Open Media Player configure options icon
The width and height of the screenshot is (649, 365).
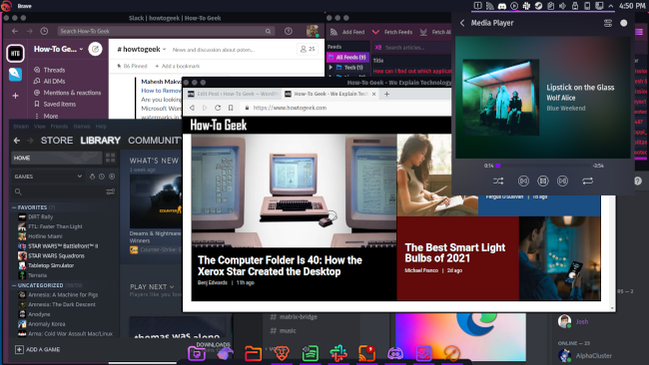pyautogui.click(x=608, y=23)
